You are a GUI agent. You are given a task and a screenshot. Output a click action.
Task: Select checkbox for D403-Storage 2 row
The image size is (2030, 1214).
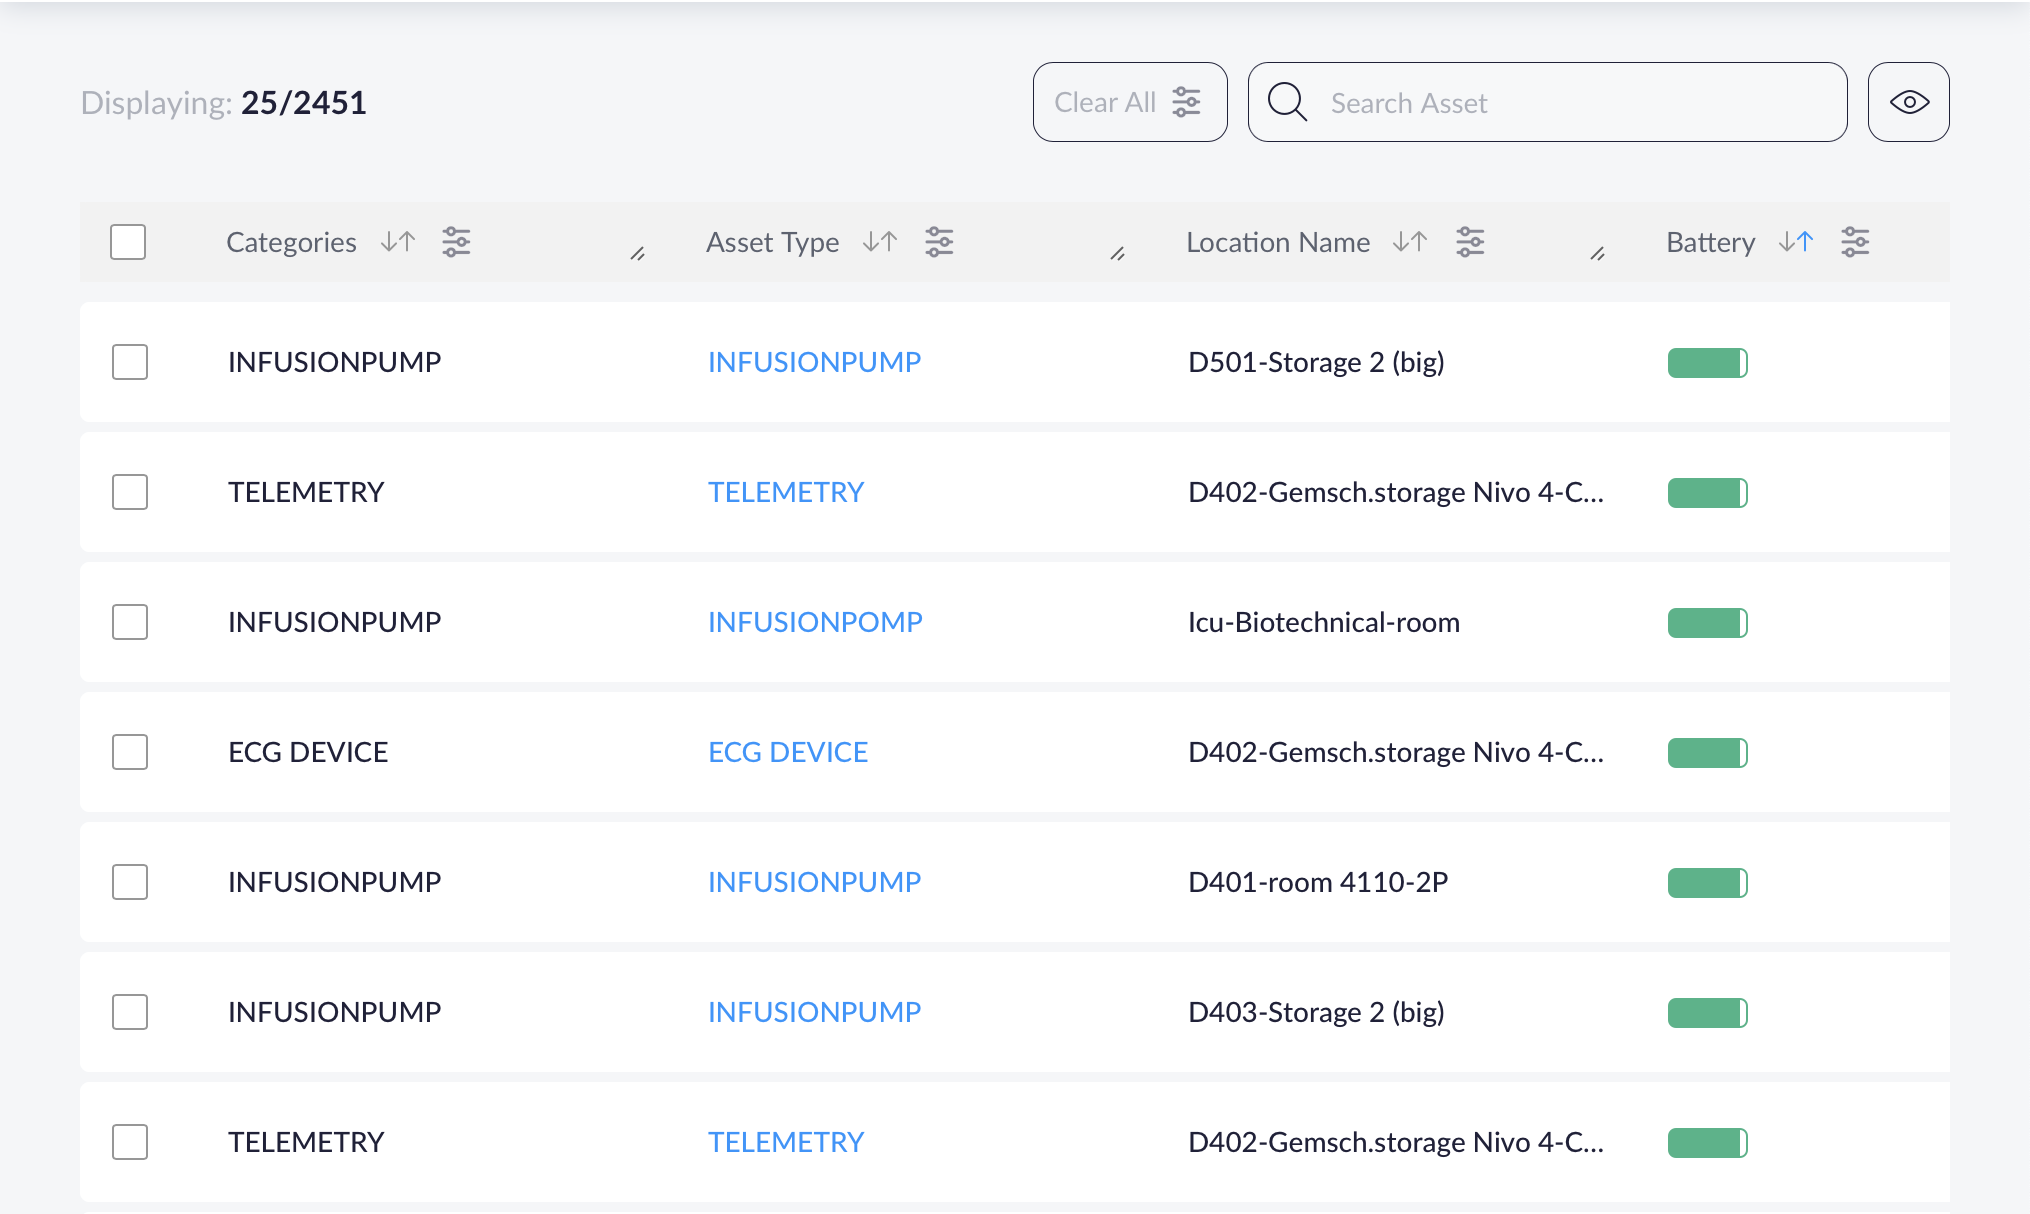pyautogui.click(x=130, y=1012)
